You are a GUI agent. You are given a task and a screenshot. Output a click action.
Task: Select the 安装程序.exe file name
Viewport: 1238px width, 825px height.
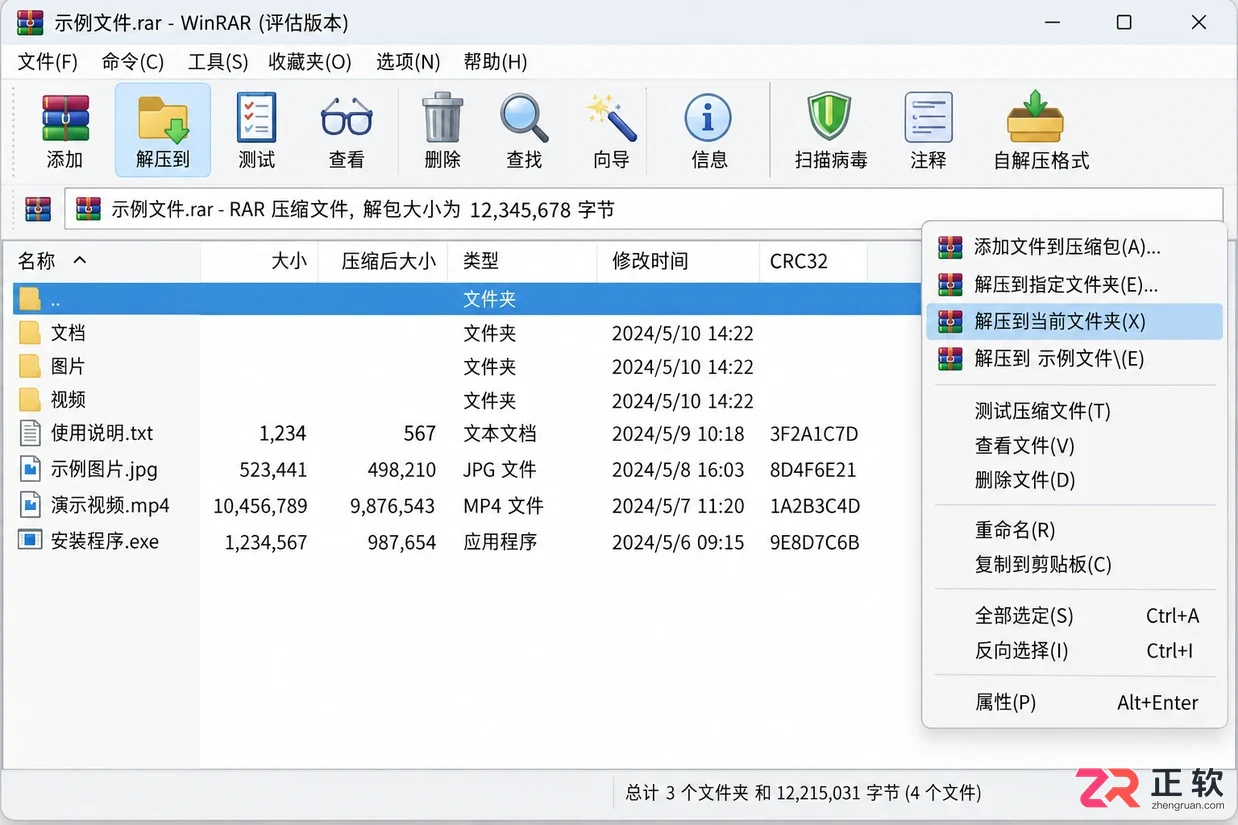(x=105, y=541)
